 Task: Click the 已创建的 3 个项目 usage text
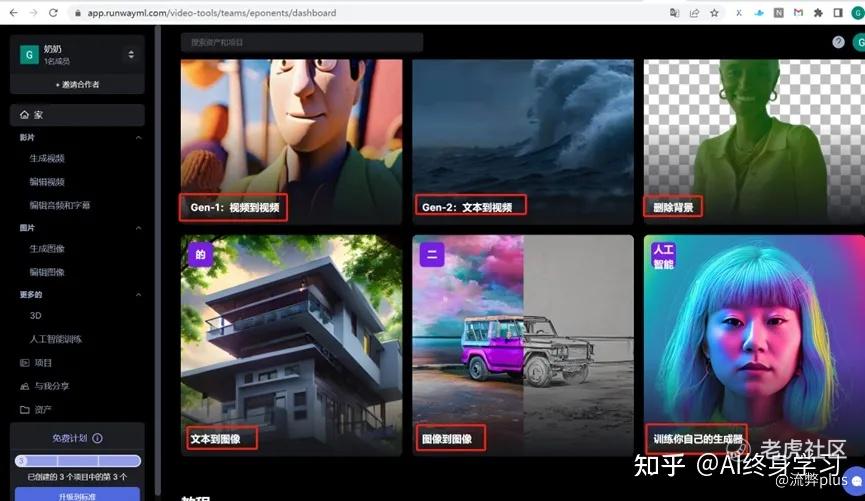coord(77,477)
